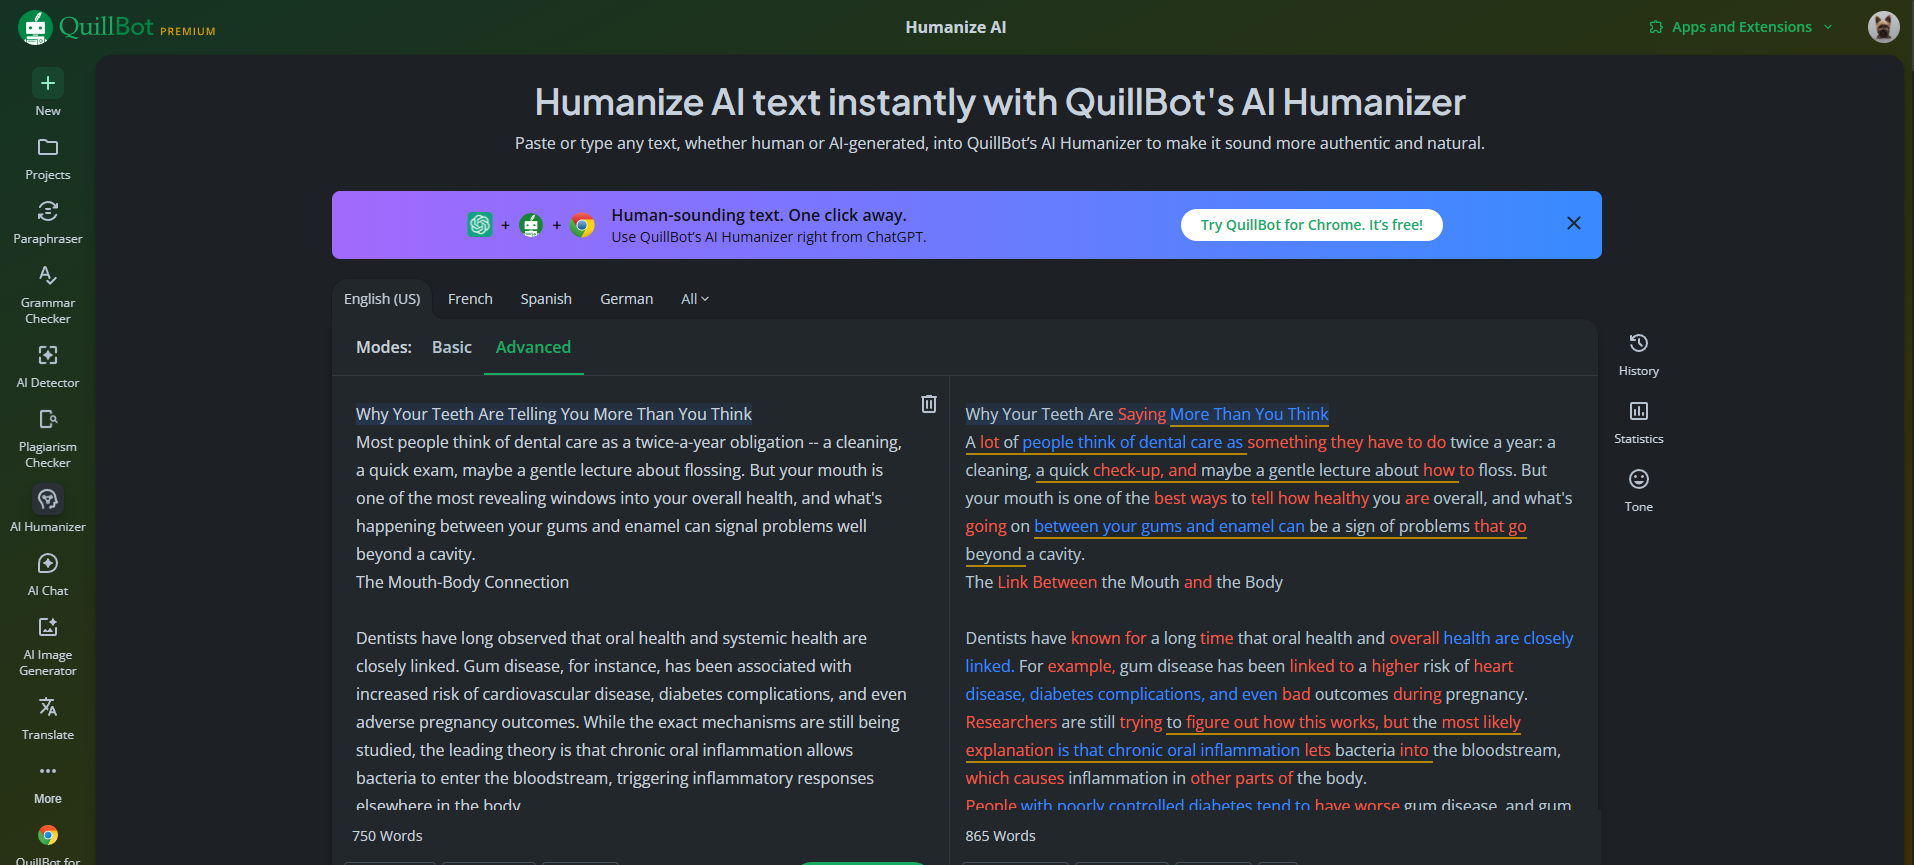
Task: Select the Spanish language tab
Action: click(x=546, y=299)
